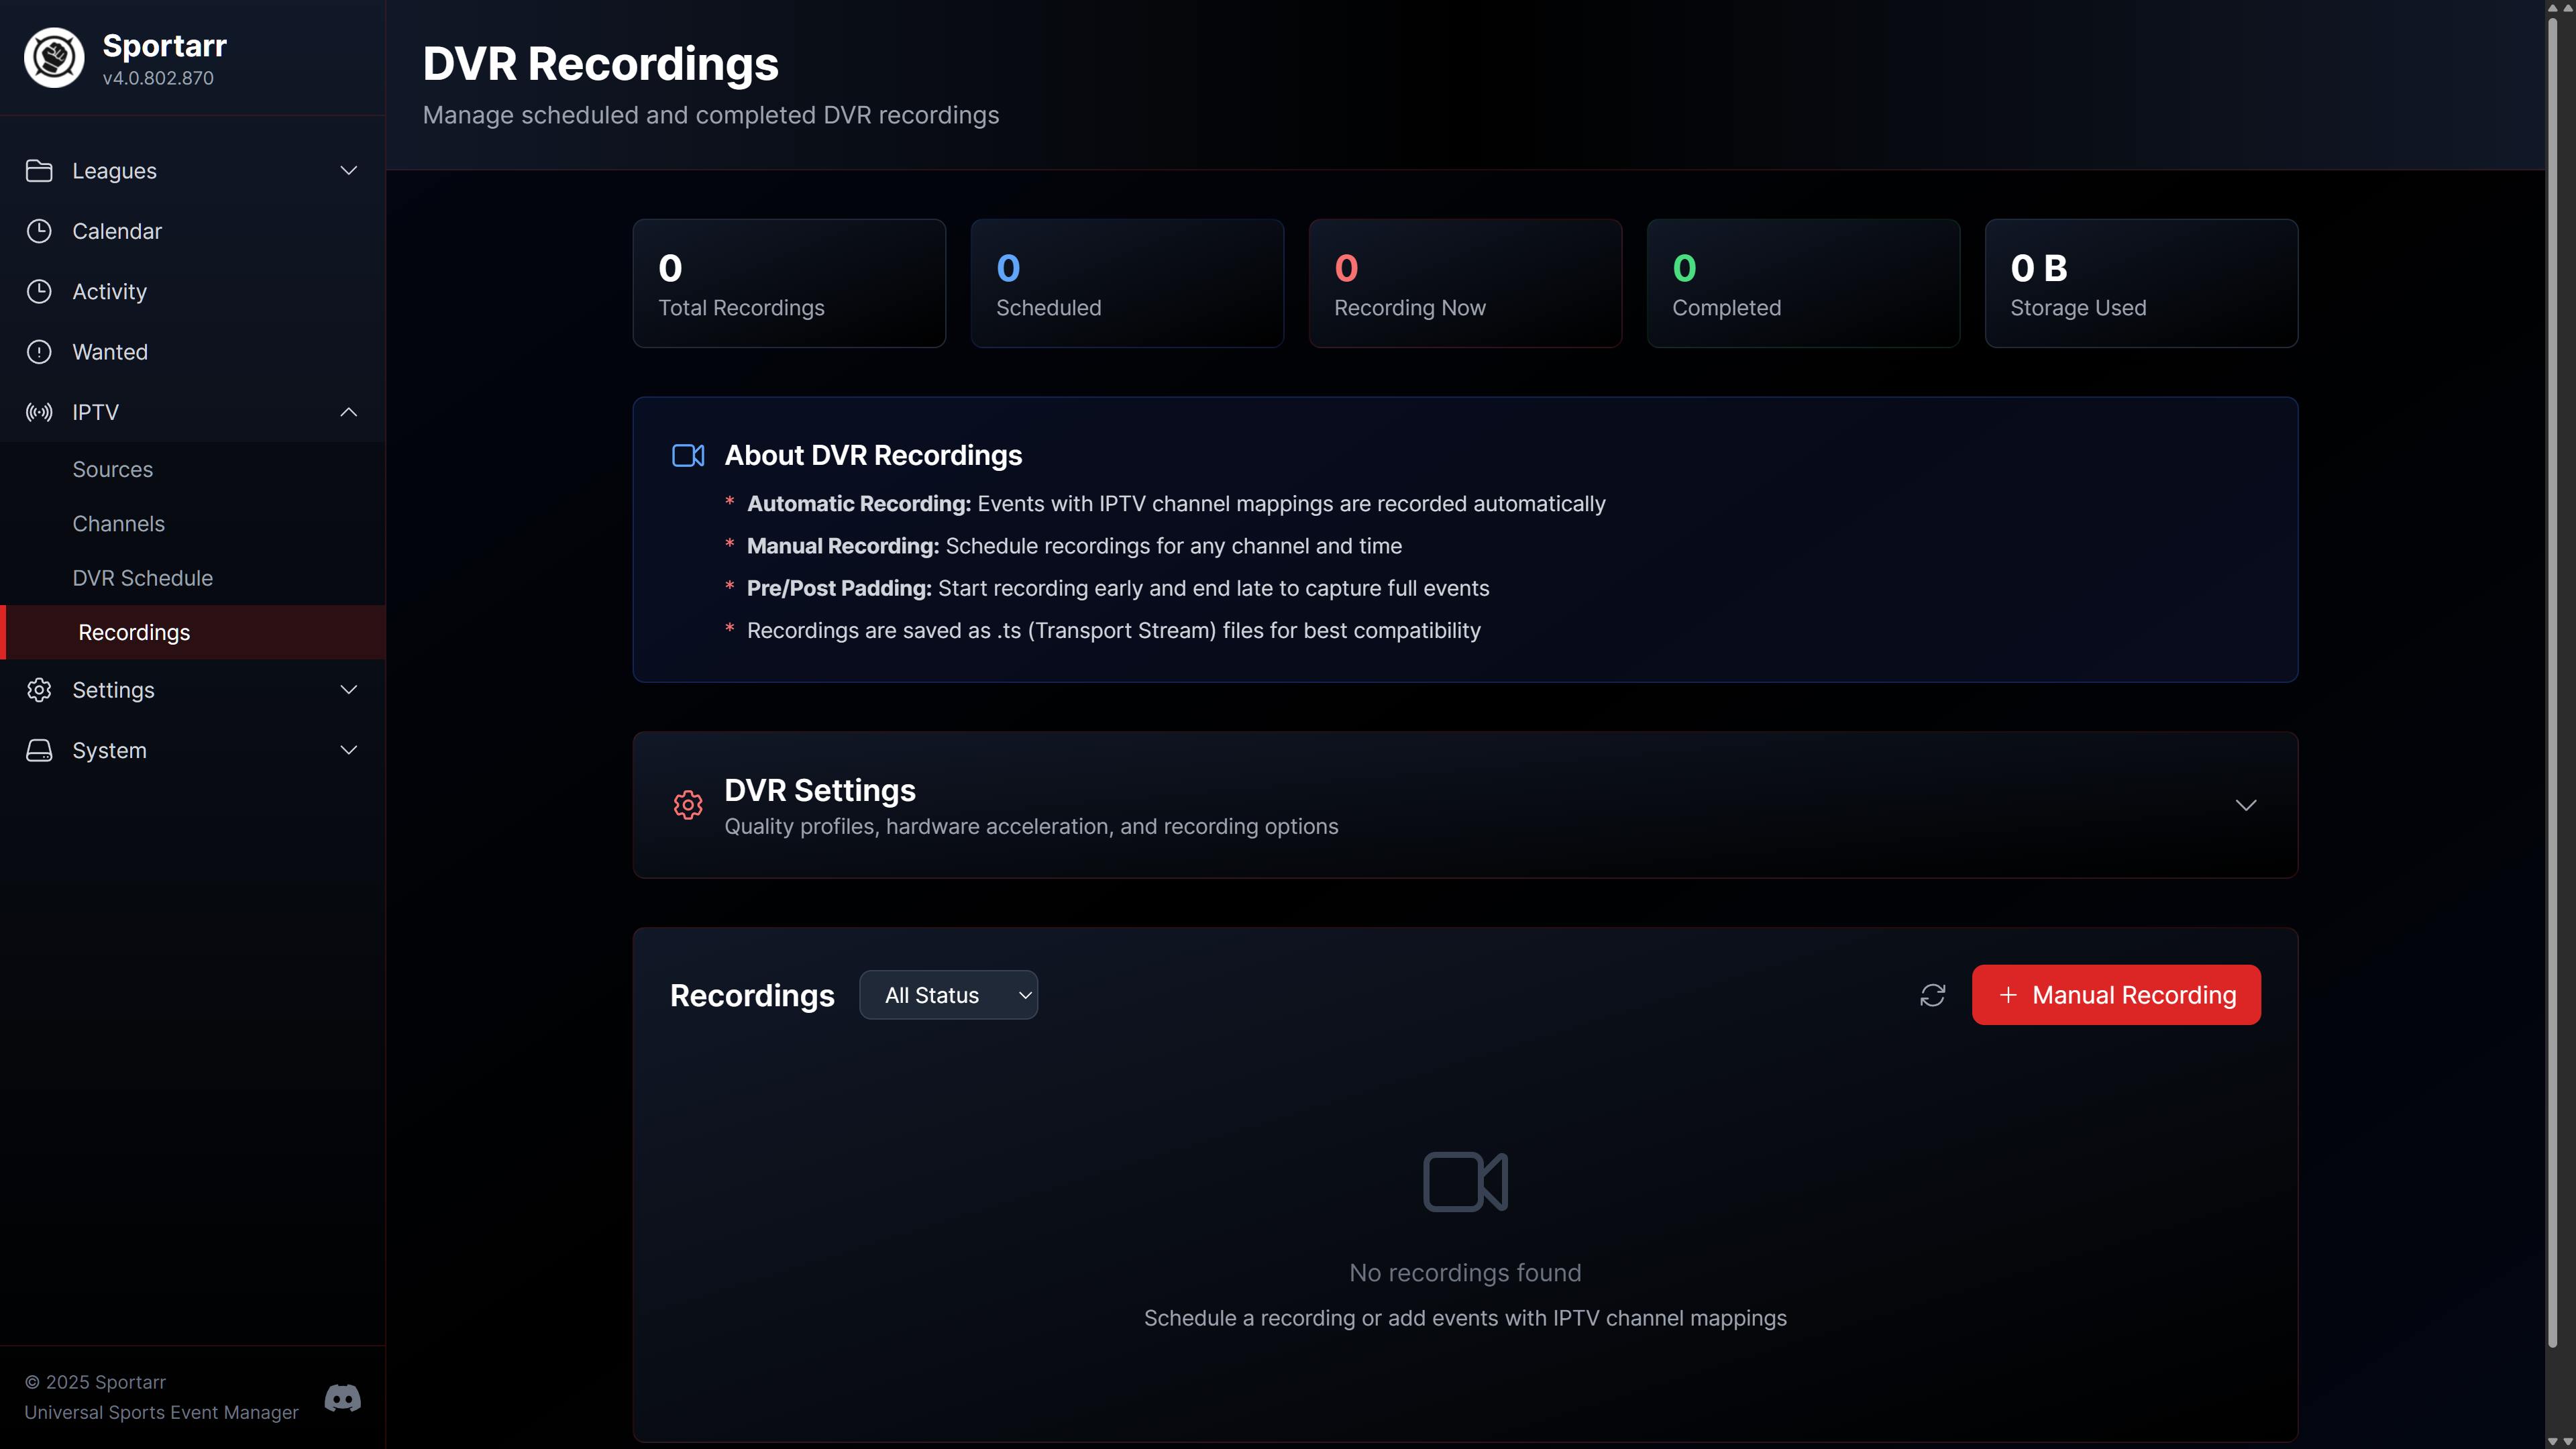2576x1449 pixels.
Task: Click the Total Recordings stat card
Action: [789, 283]
